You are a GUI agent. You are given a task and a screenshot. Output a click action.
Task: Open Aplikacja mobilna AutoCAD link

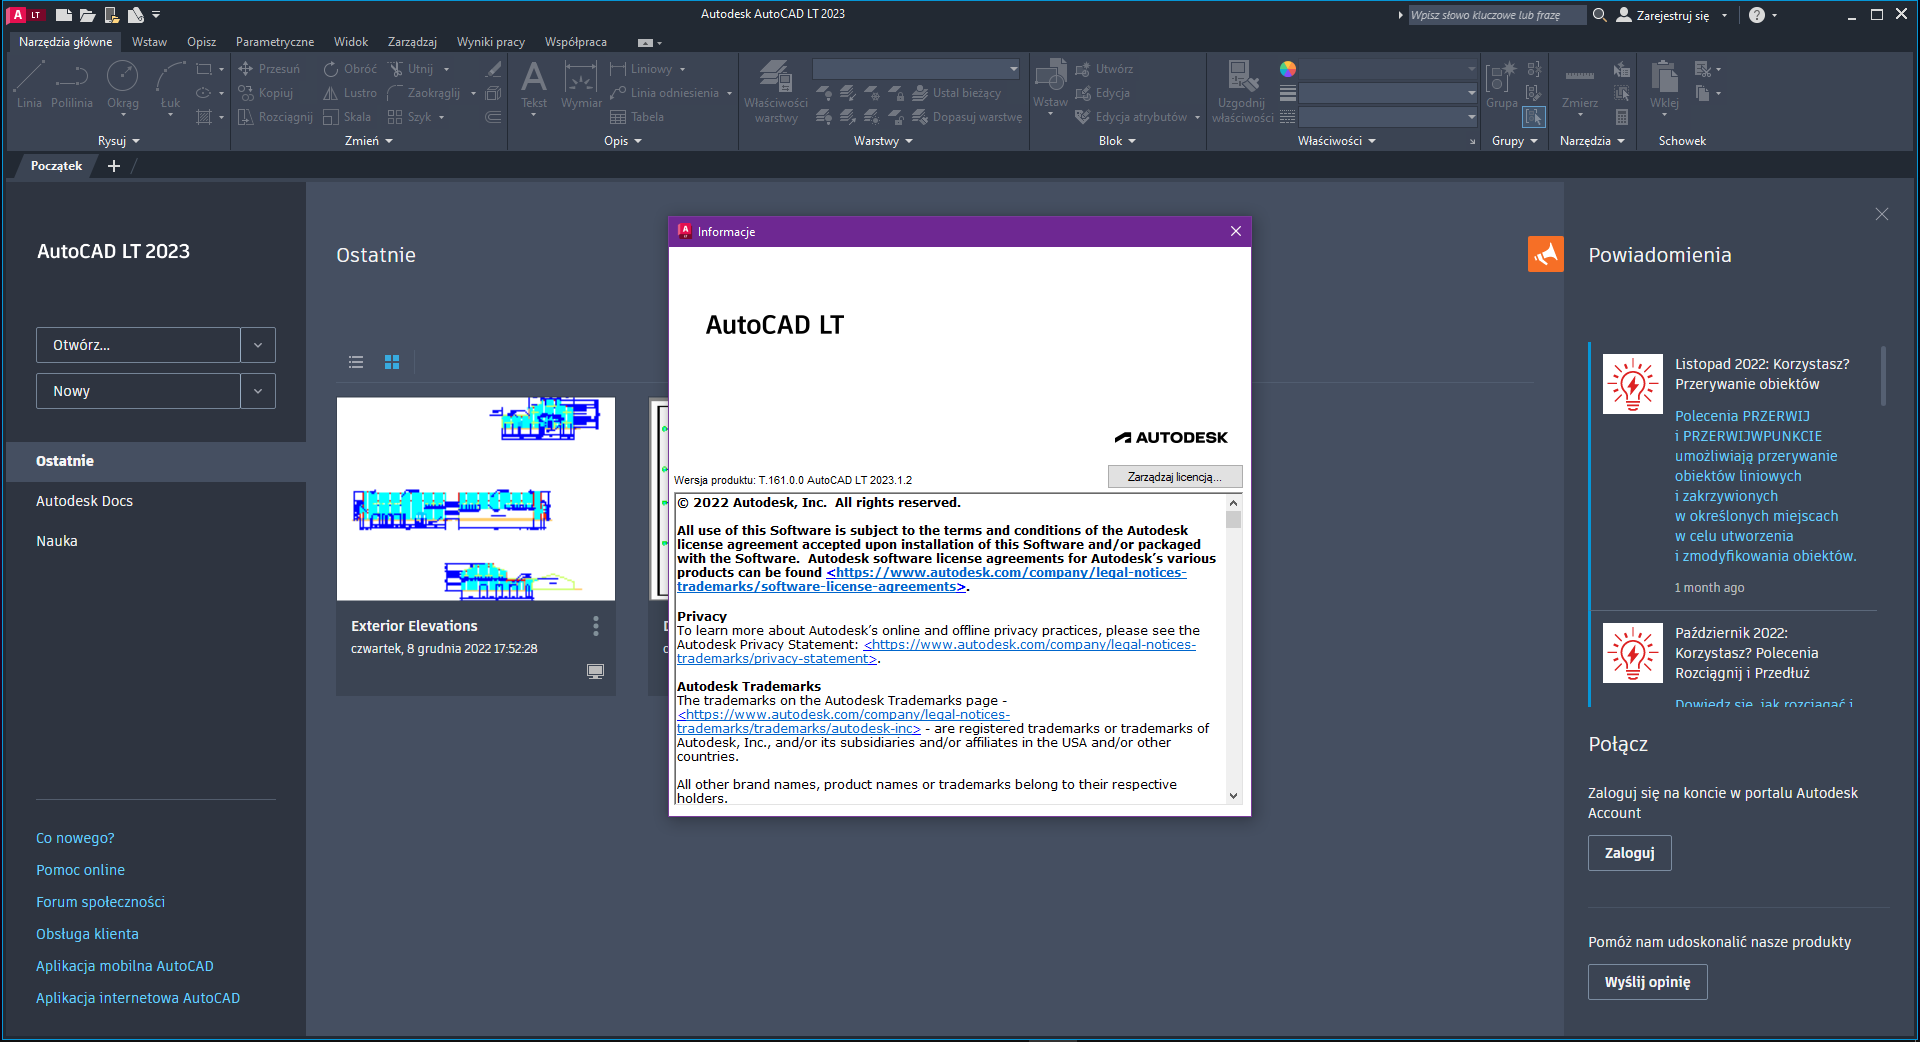125,966
